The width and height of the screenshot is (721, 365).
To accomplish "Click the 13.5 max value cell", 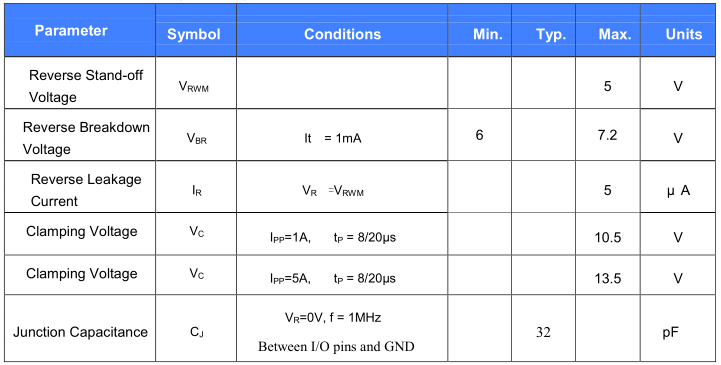I will (608, 275).
